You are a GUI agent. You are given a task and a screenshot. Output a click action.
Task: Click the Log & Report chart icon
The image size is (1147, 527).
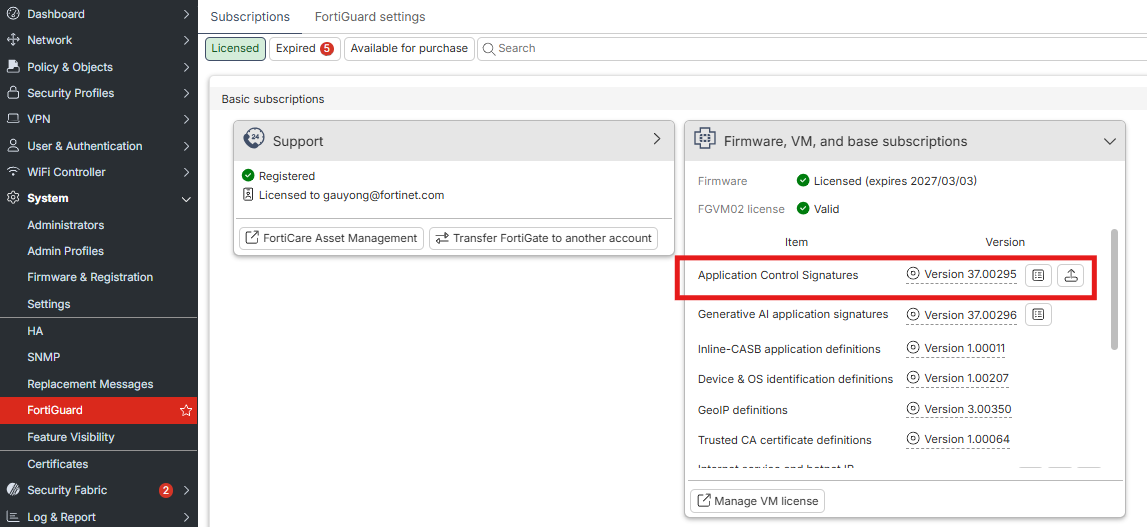click(12, 517)
